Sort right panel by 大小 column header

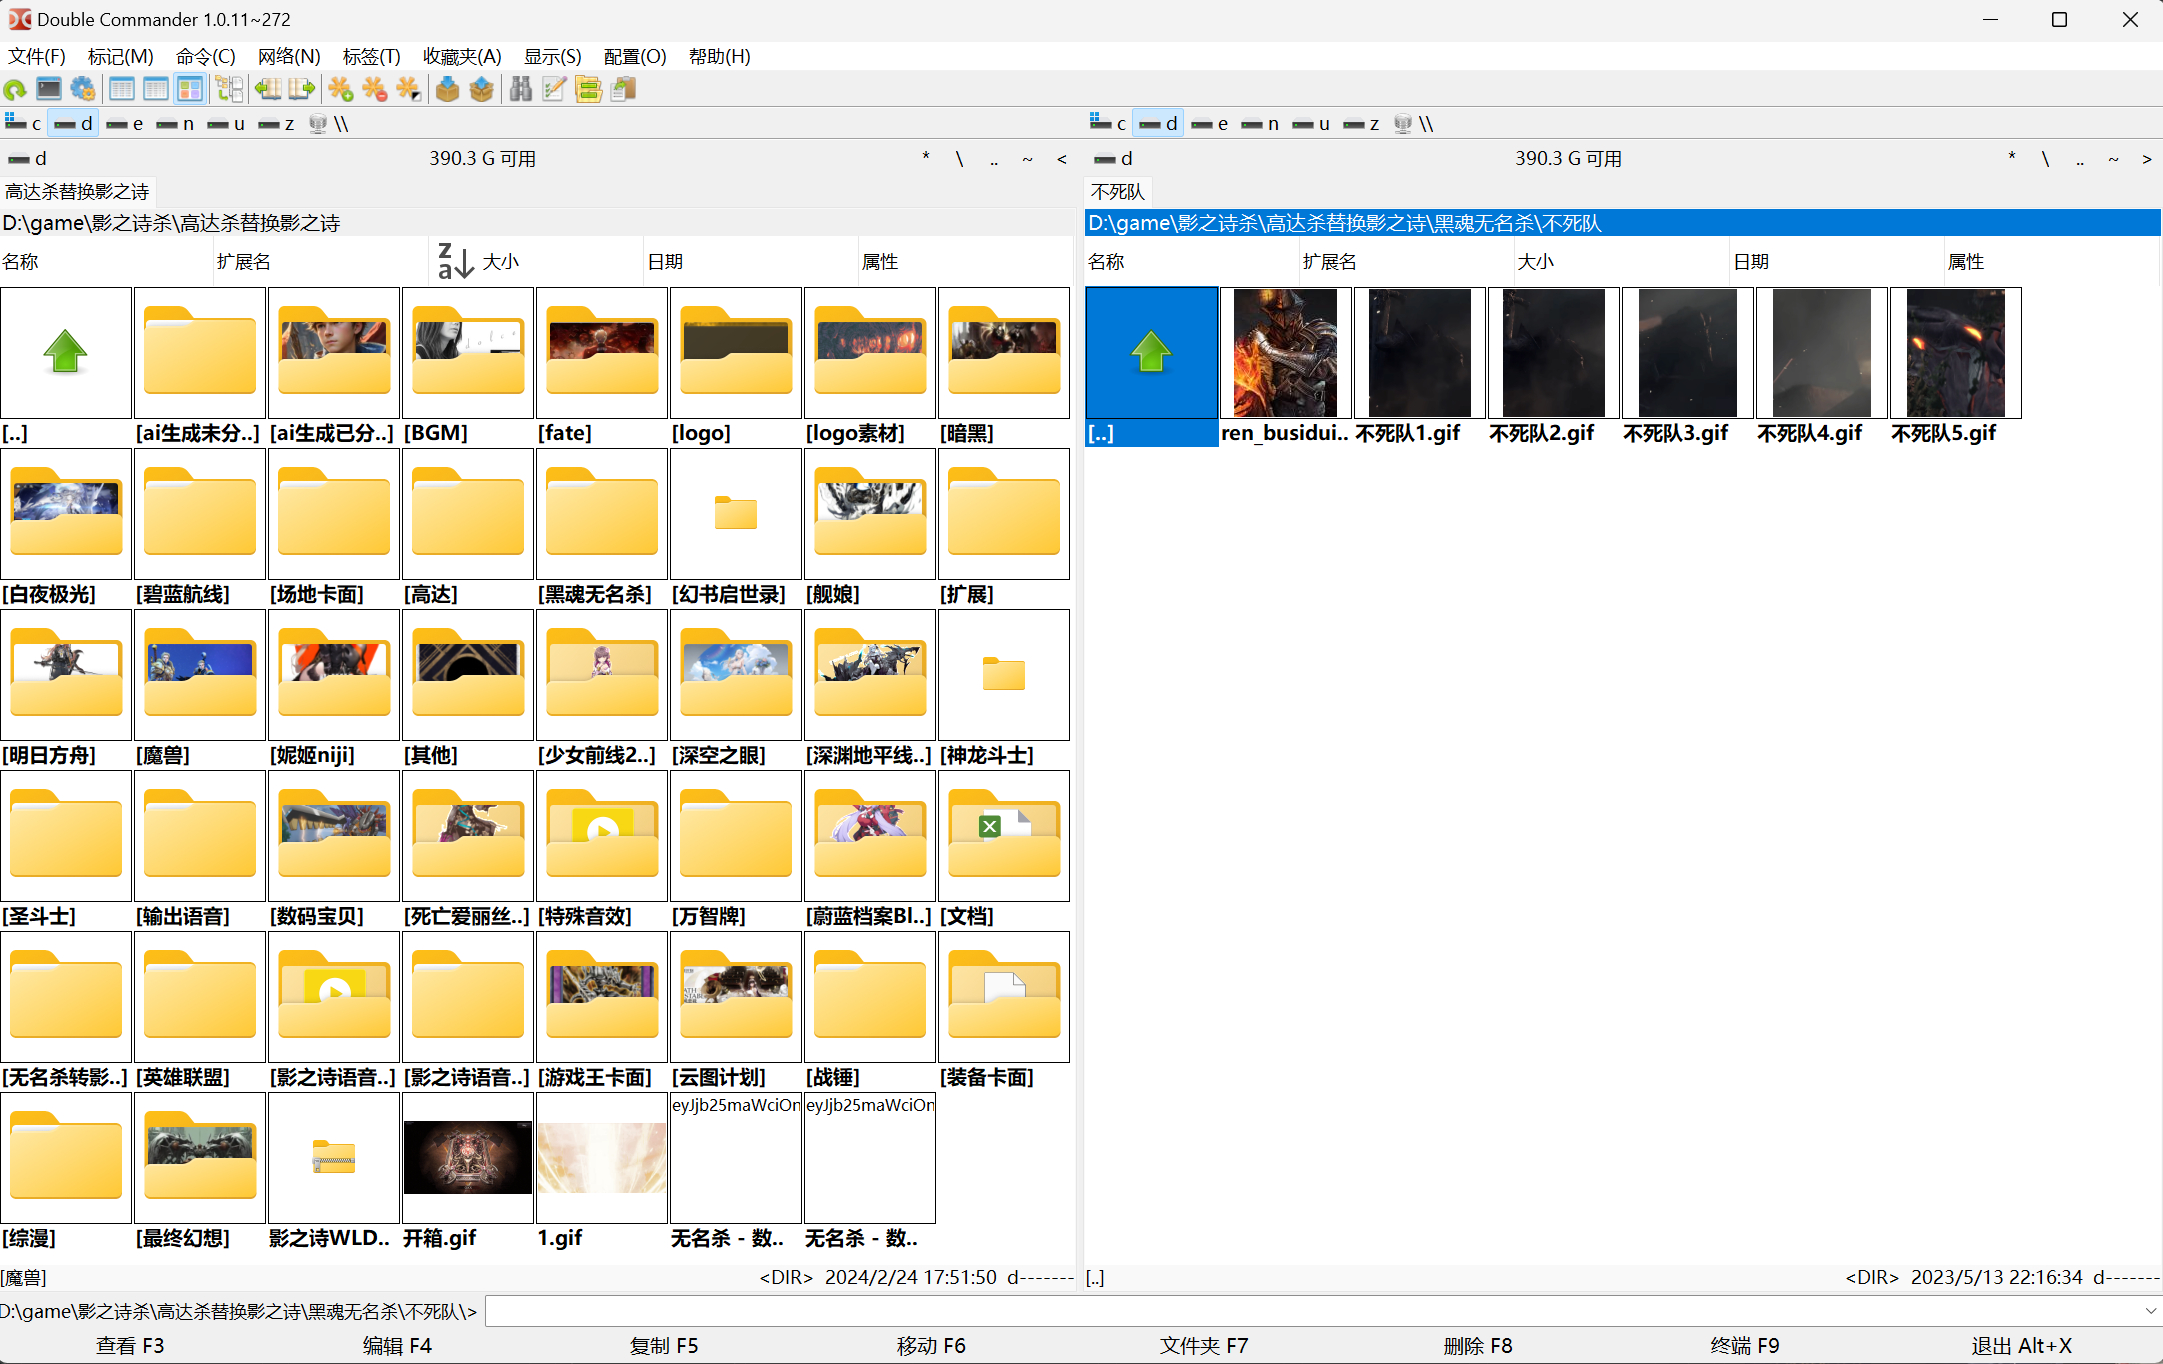(1622, 262)
